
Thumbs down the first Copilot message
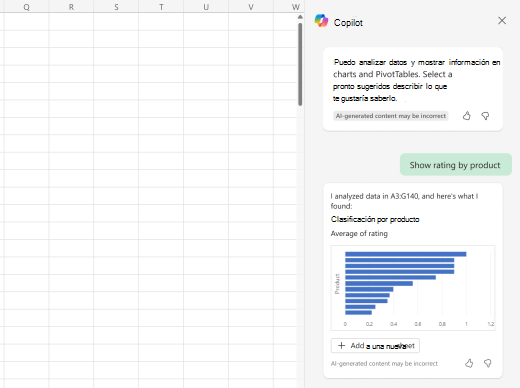(x=485, y=116)
